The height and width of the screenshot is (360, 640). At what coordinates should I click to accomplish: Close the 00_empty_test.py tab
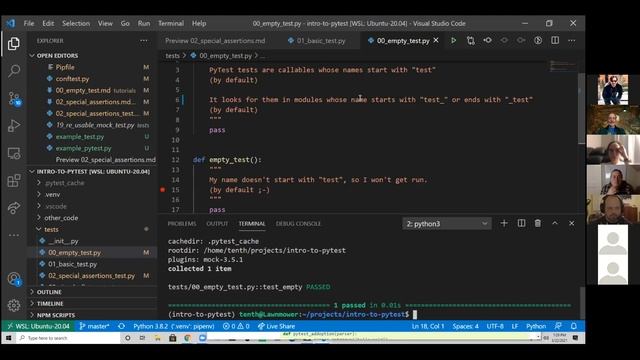(436, 40)
